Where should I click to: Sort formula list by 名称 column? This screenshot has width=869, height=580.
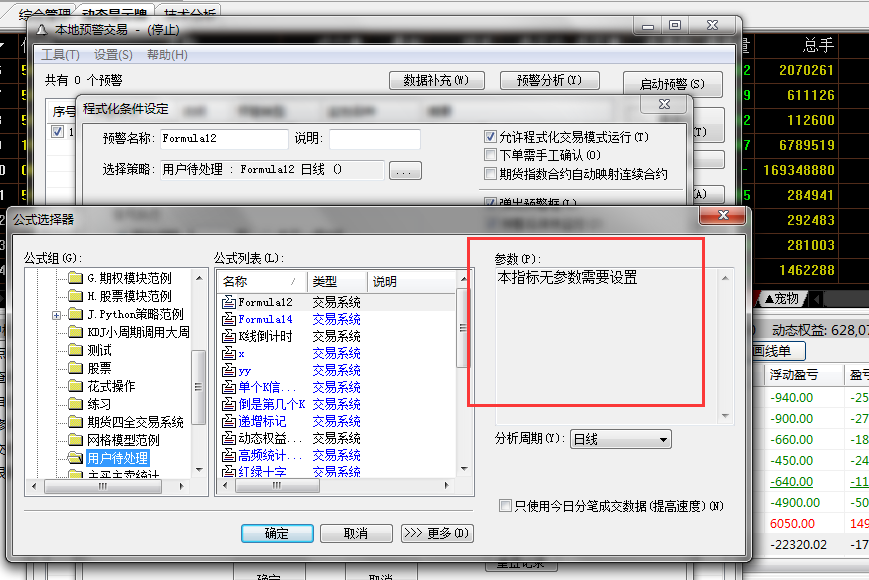(x=262, y=281)
